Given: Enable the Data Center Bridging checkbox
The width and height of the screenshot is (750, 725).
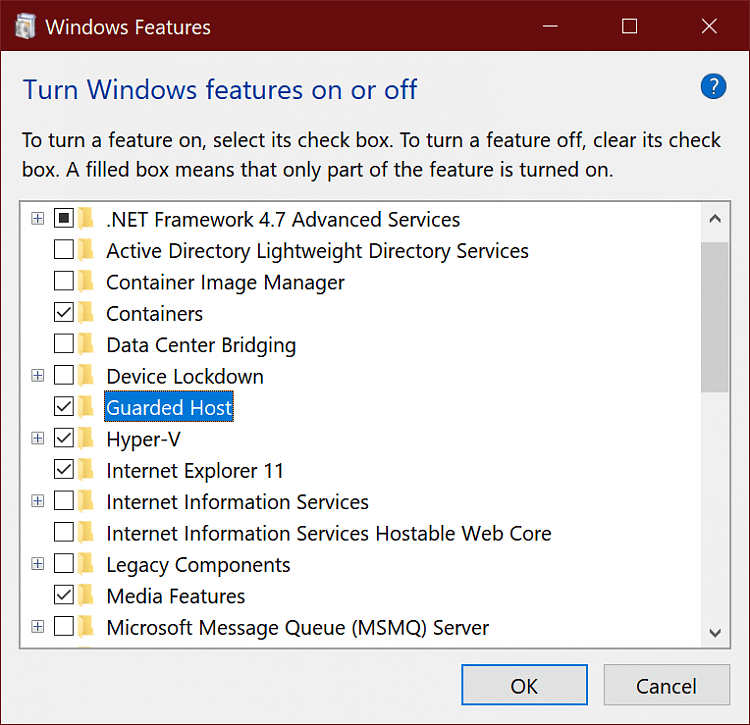Looking at the screenshot, I should click(64, 344).
